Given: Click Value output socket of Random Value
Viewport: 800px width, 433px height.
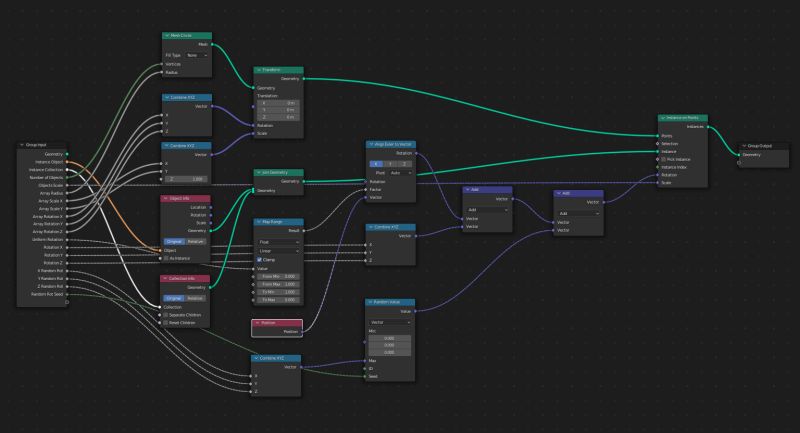Looking at the screenshot, I should click(415, 311).
